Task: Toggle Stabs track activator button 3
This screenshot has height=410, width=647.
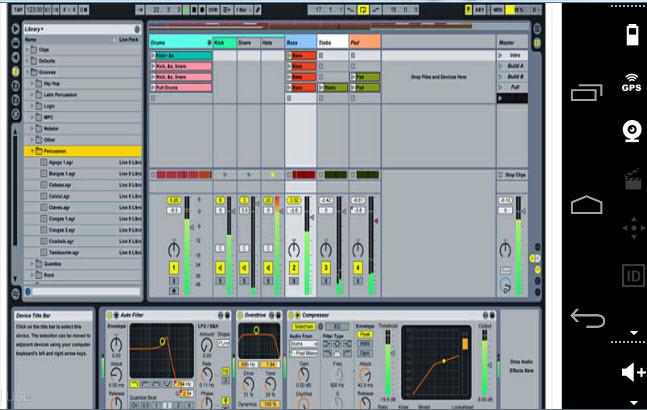Action: [326, 268]
